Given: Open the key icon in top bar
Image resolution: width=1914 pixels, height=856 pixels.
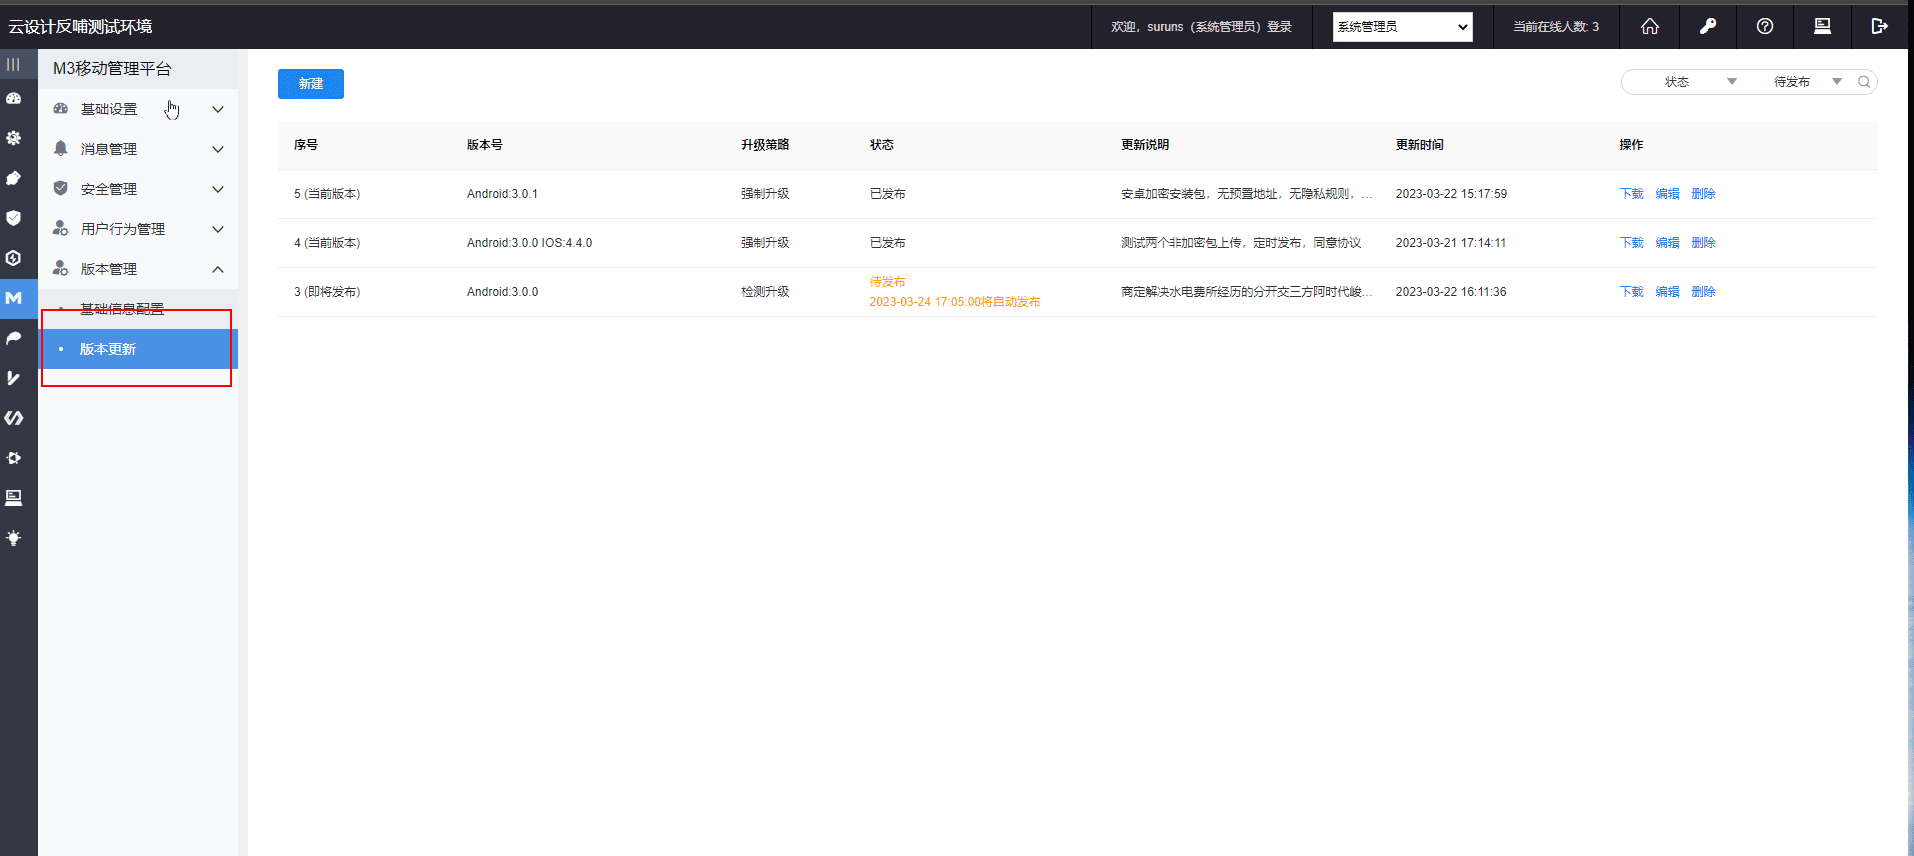Looking at the screenshot, I should [x=1708, y=27].
